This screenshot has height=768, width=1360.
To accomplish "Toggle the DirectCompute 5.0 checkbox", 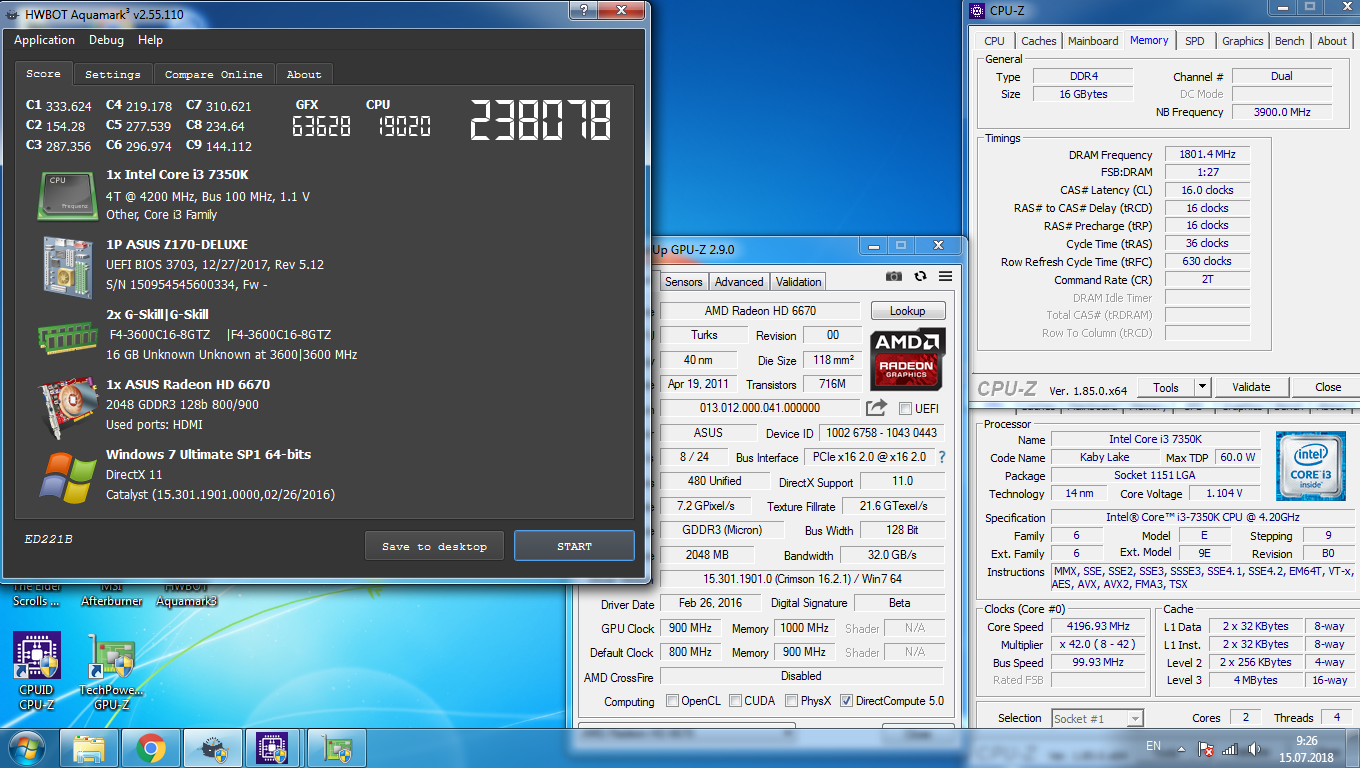I will [x=846, y=701].
